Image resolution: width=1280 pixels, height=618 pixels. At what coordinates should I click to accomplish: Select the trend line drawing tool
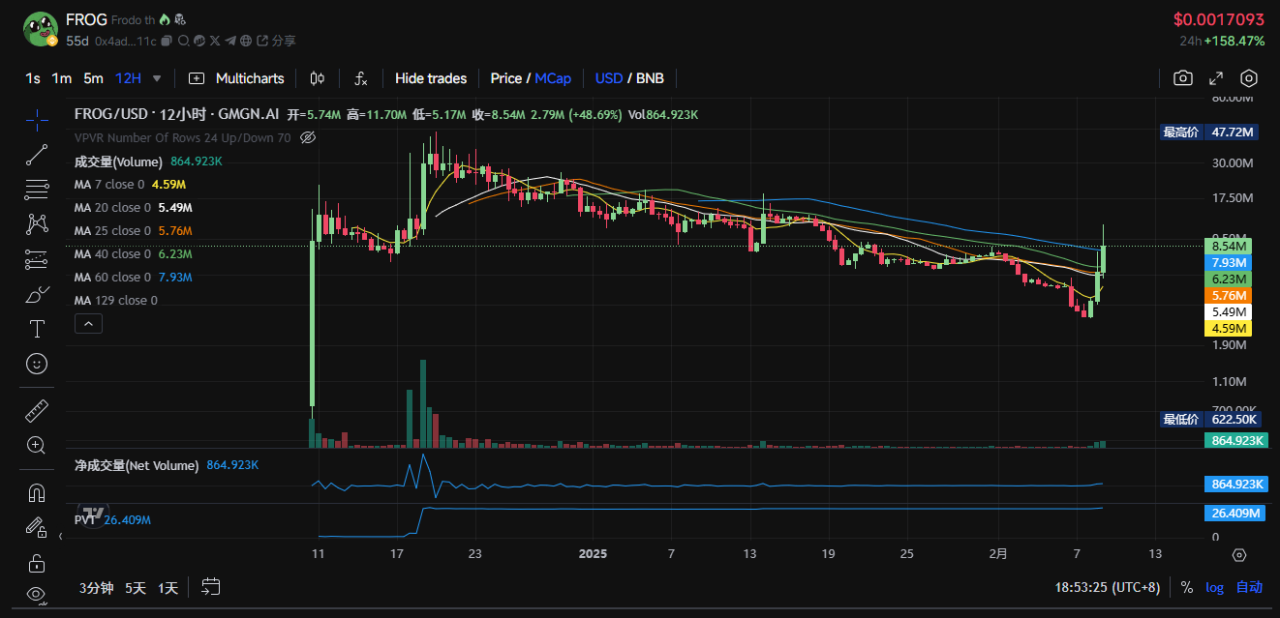pyautogui.click(x=37, y=154)
